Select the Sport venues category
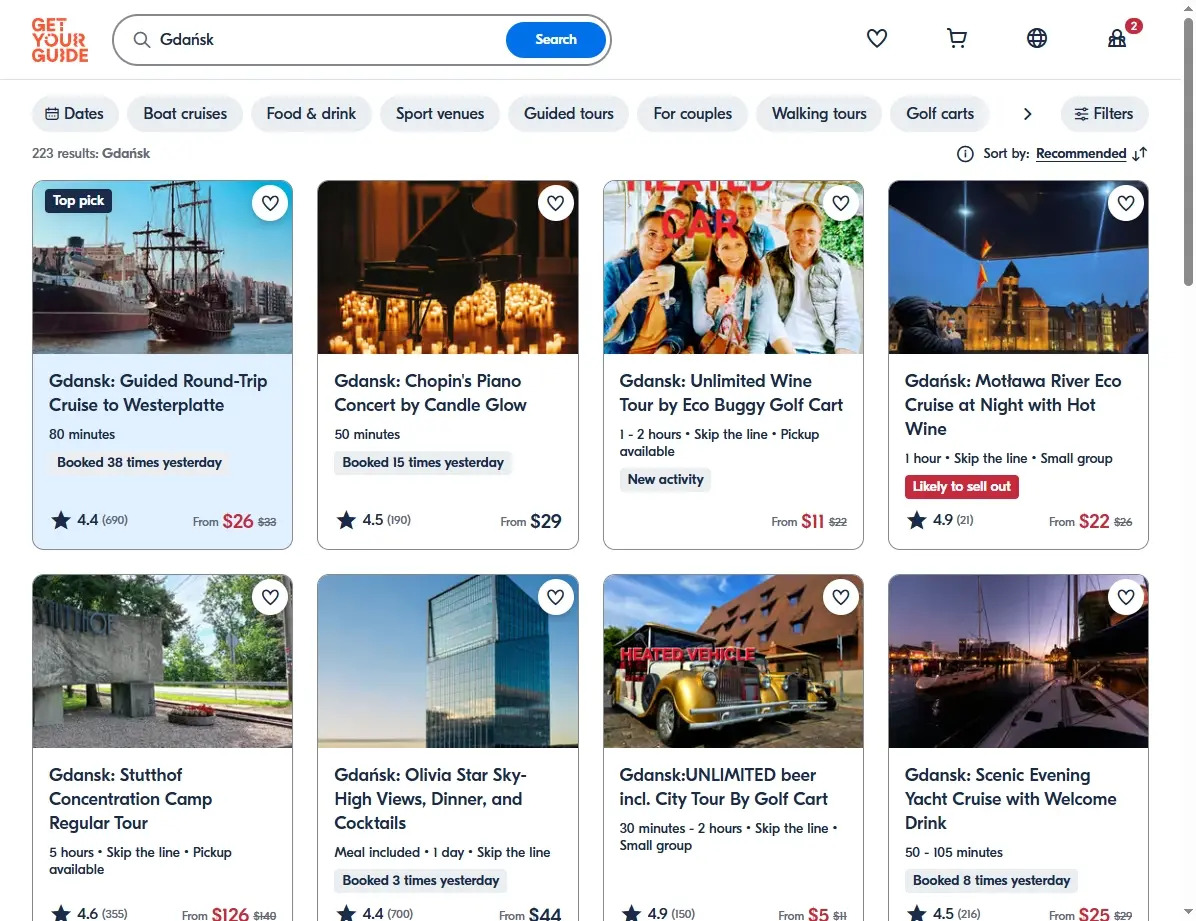 (440, 114)
